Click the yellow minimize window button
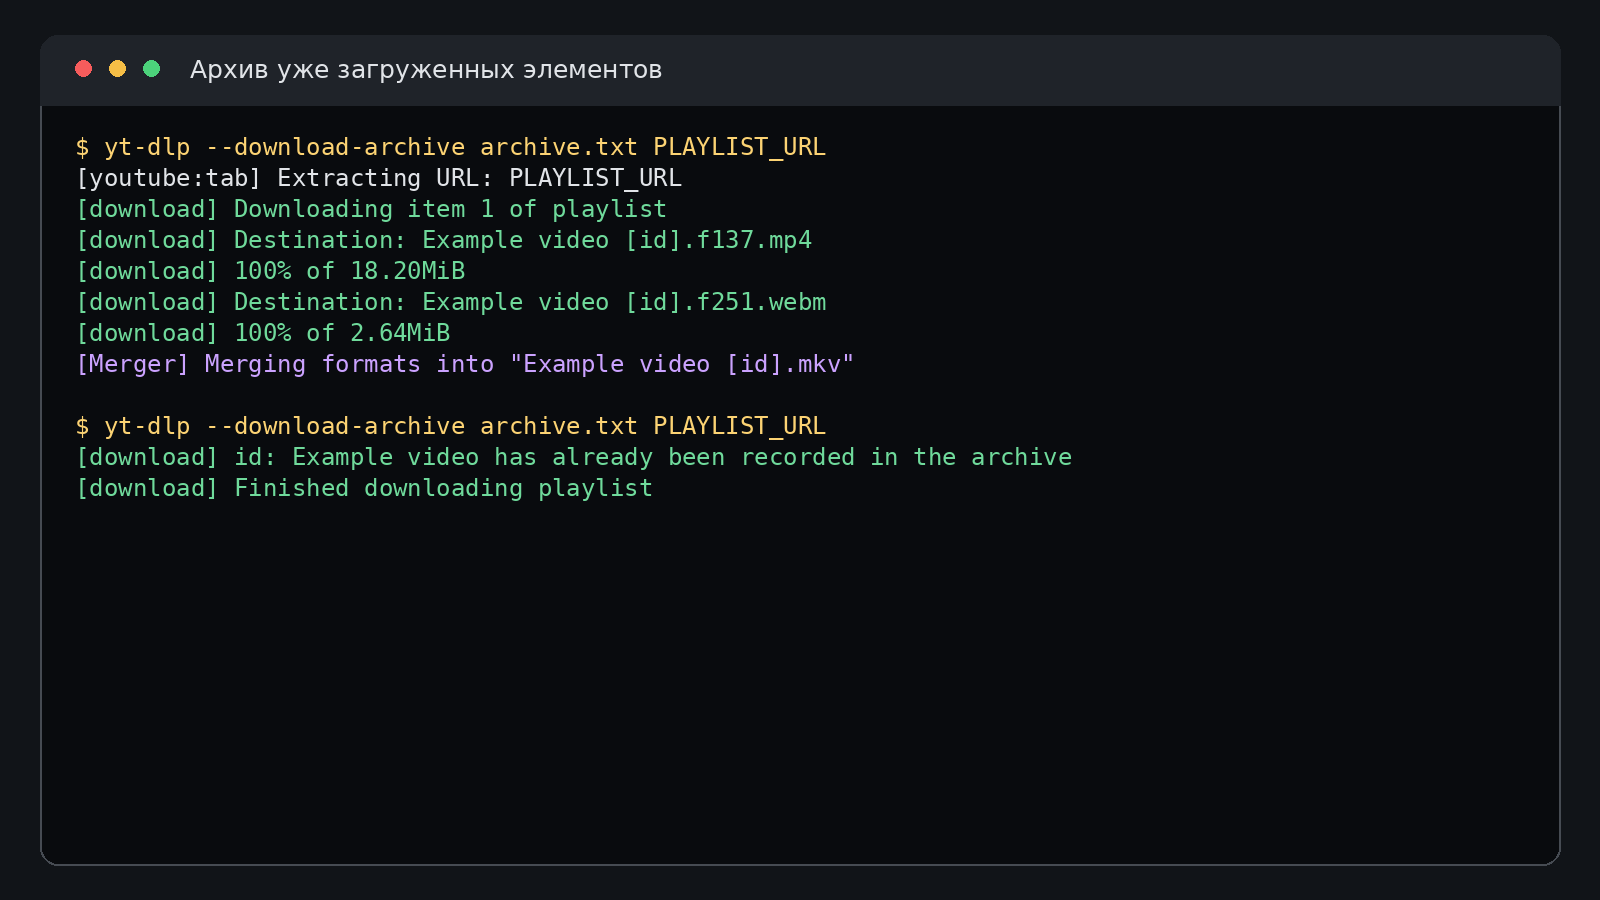Viewport: 1600px width, 900px height. pos(118,68)
